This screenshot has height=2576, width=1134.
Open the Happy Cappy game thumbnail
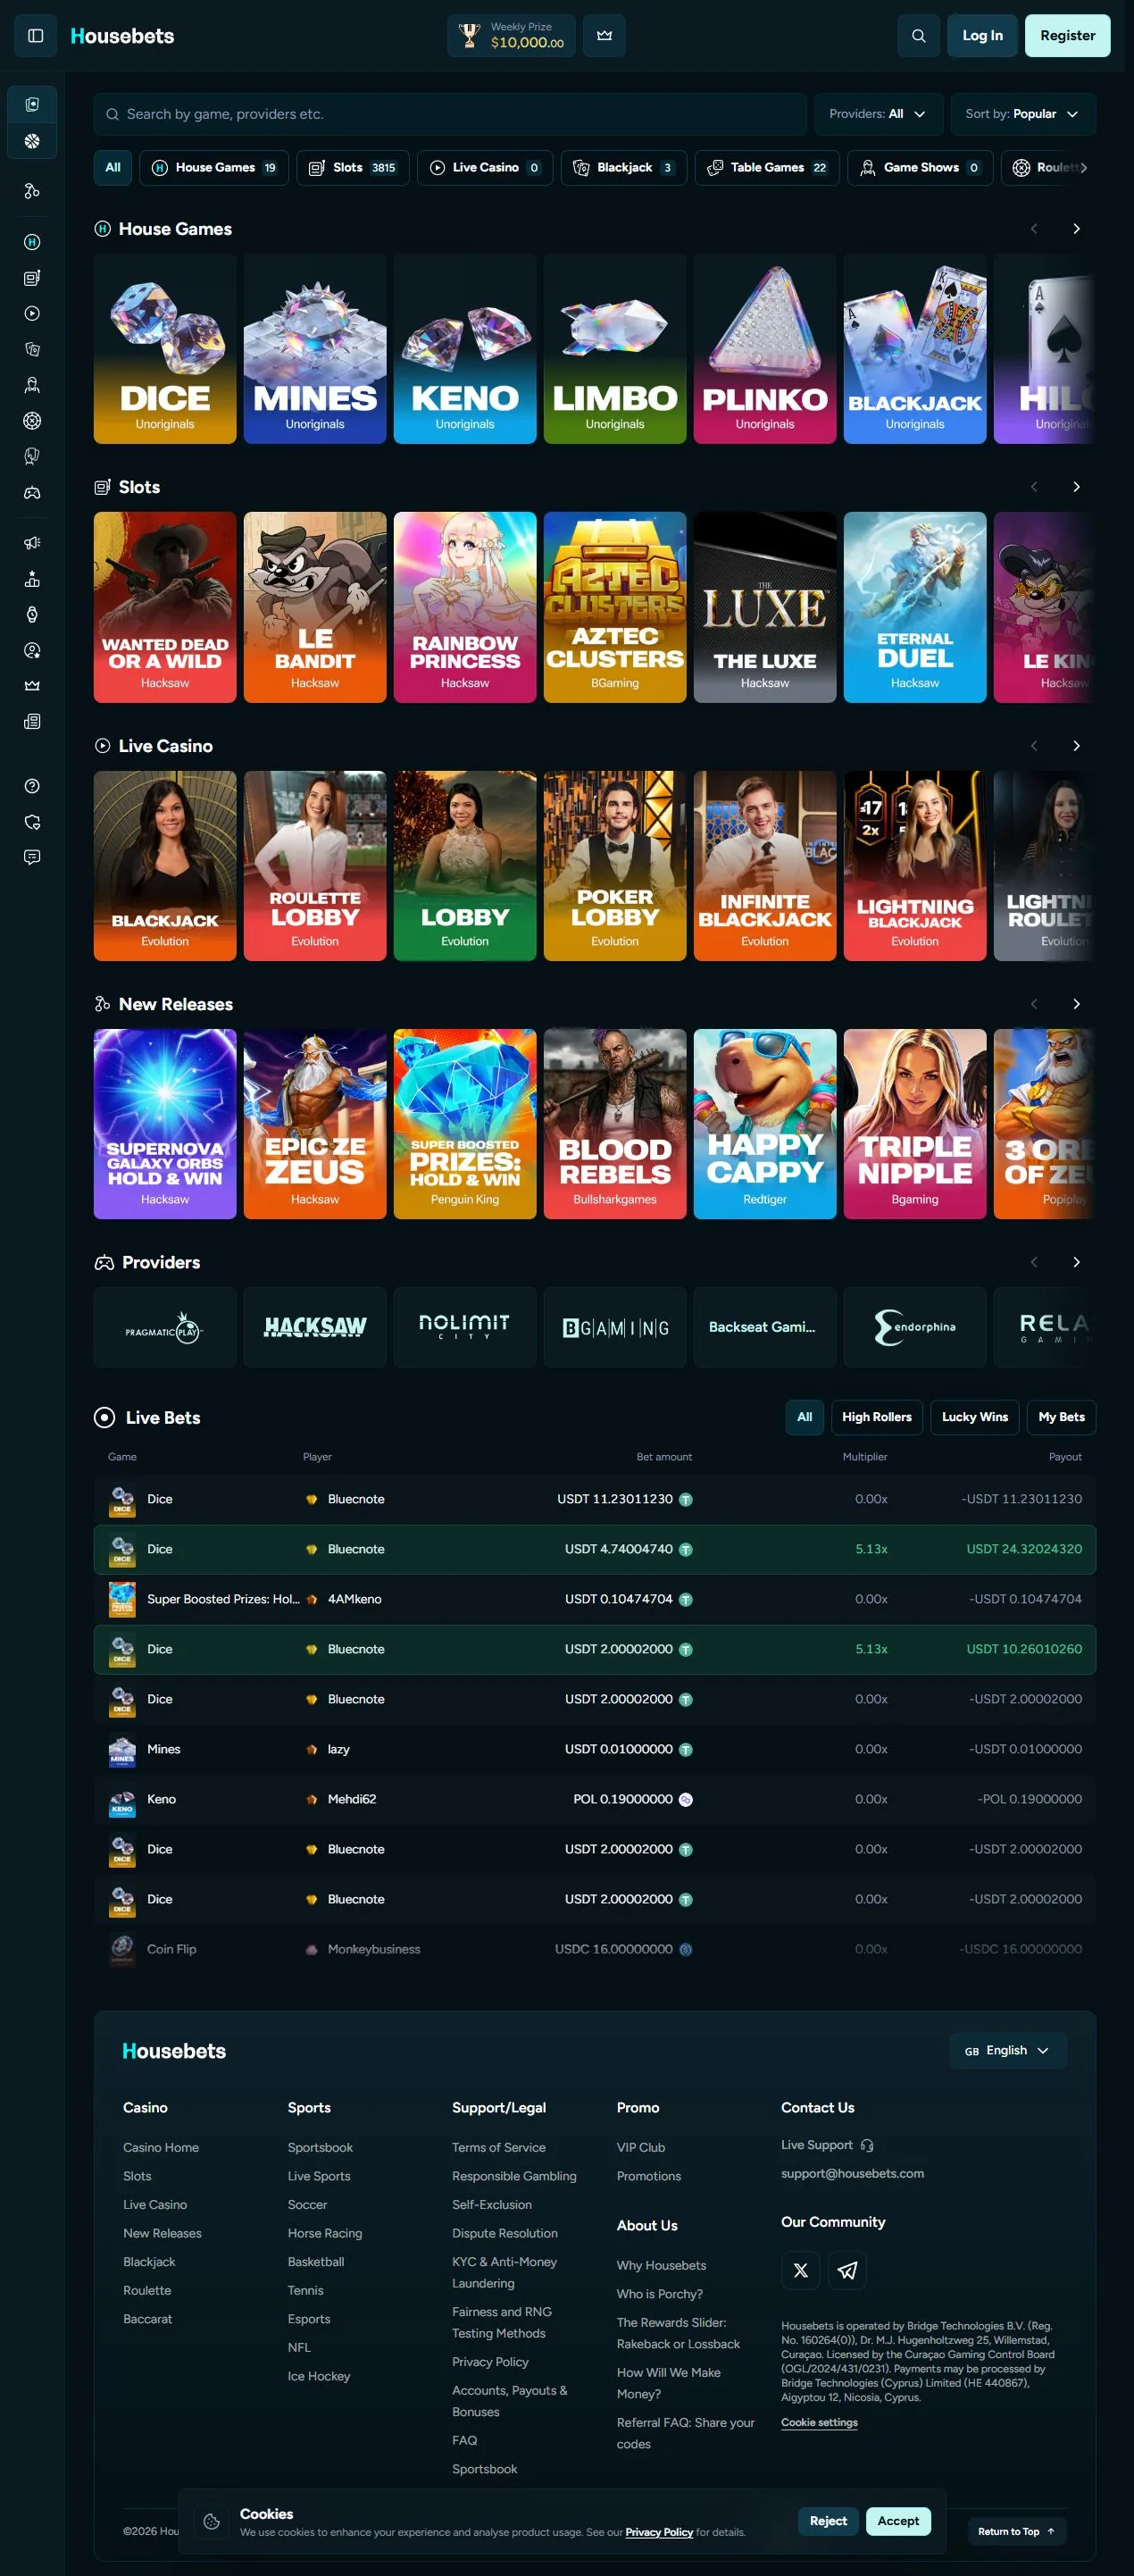(x=764, y=1124)
